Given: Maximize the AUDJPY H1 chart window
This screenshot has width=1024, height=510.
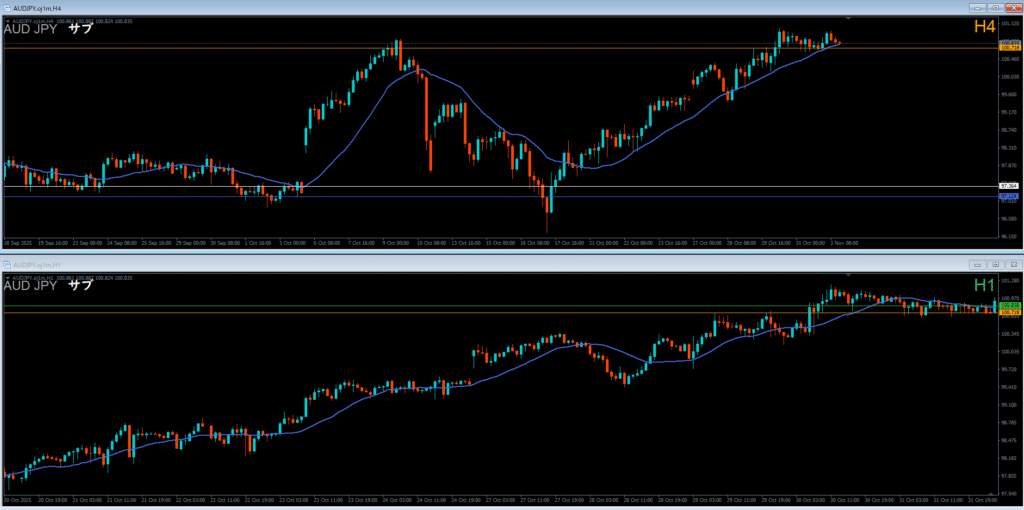Looking at the screenshot, I should pyautogui.click(x=995, y=264).
